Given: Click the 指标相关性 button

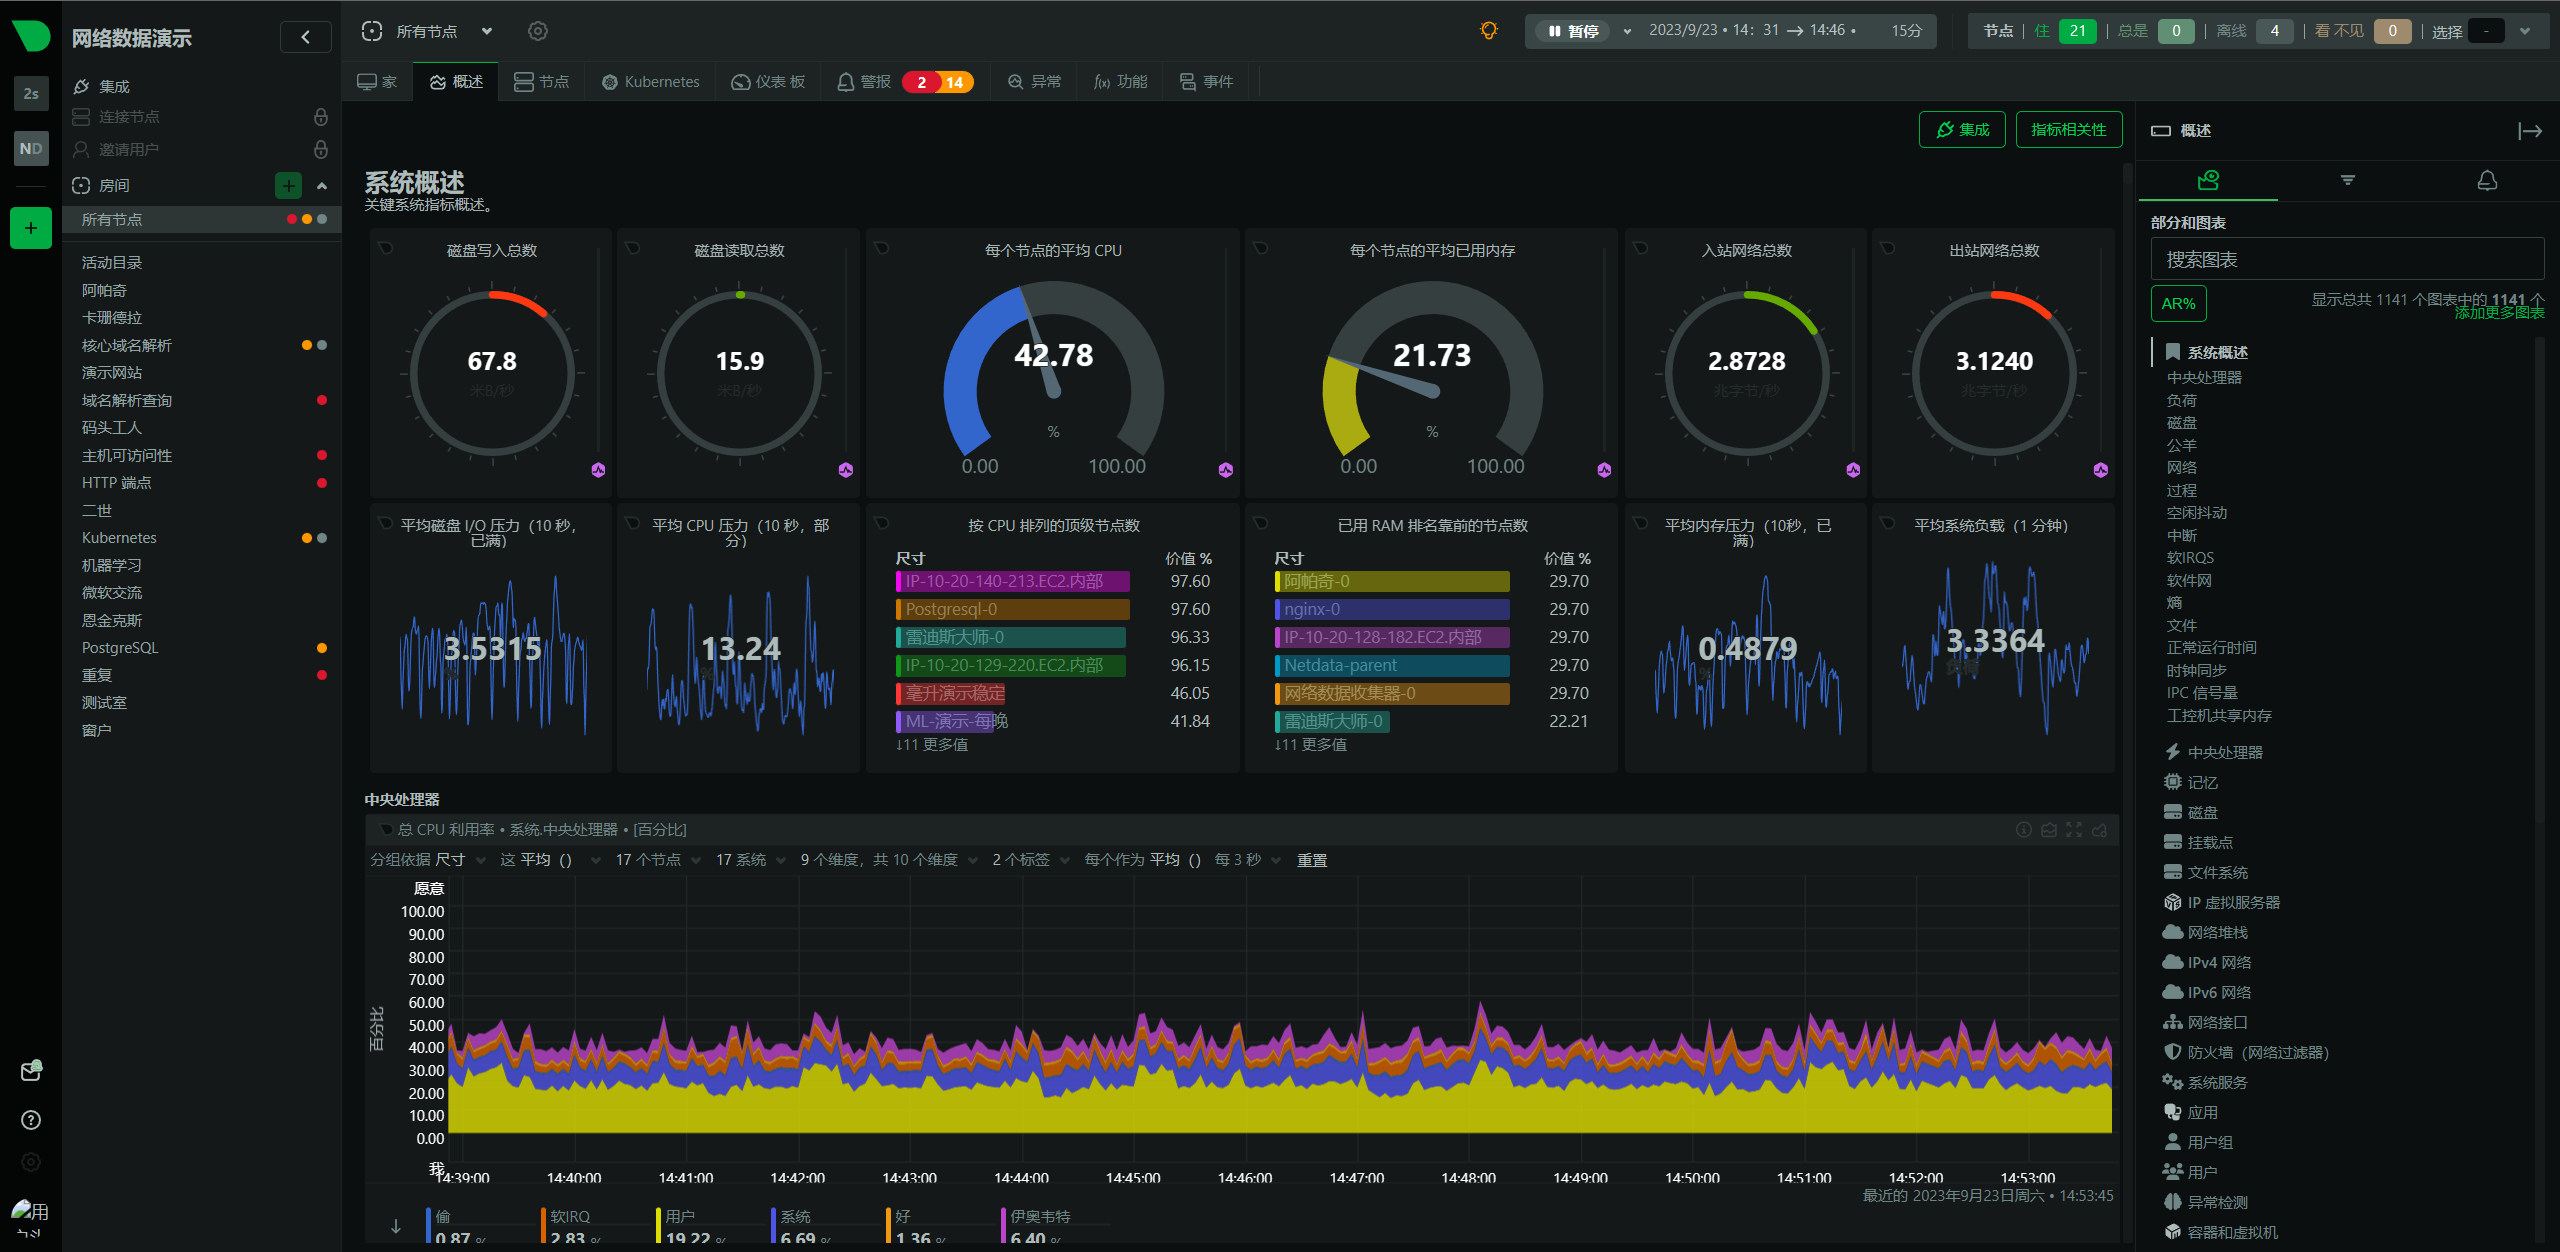Looking at the screenshot, I should 2069,130.
